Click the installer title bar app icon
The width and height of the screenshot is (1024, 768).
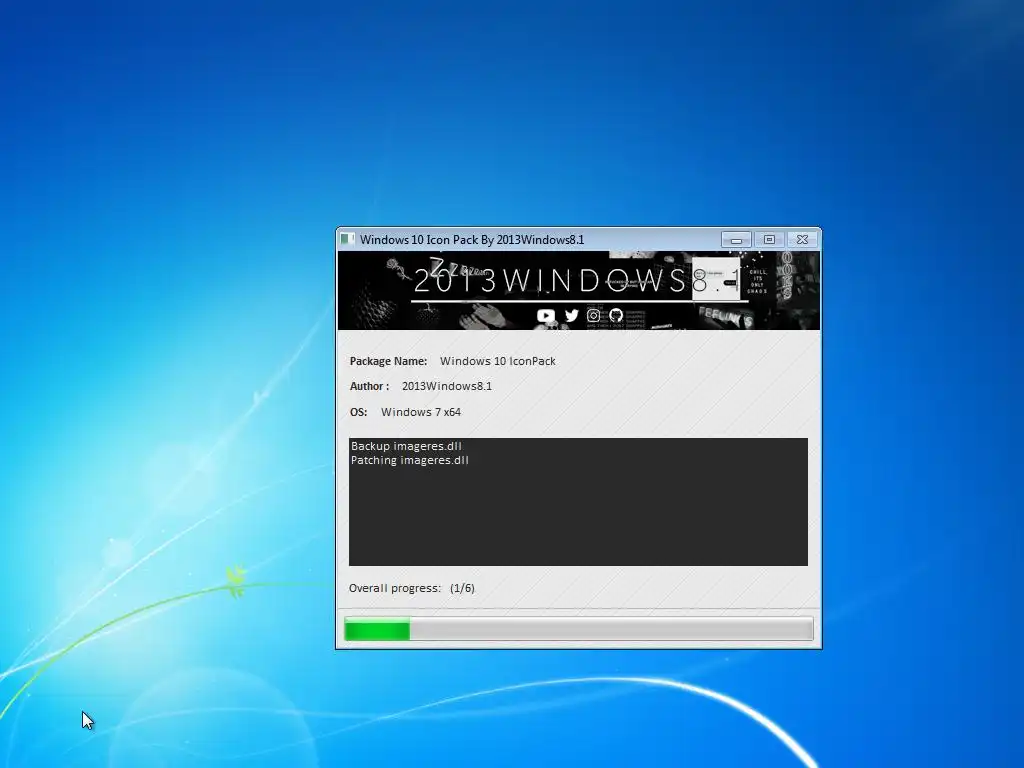point(347,240)
